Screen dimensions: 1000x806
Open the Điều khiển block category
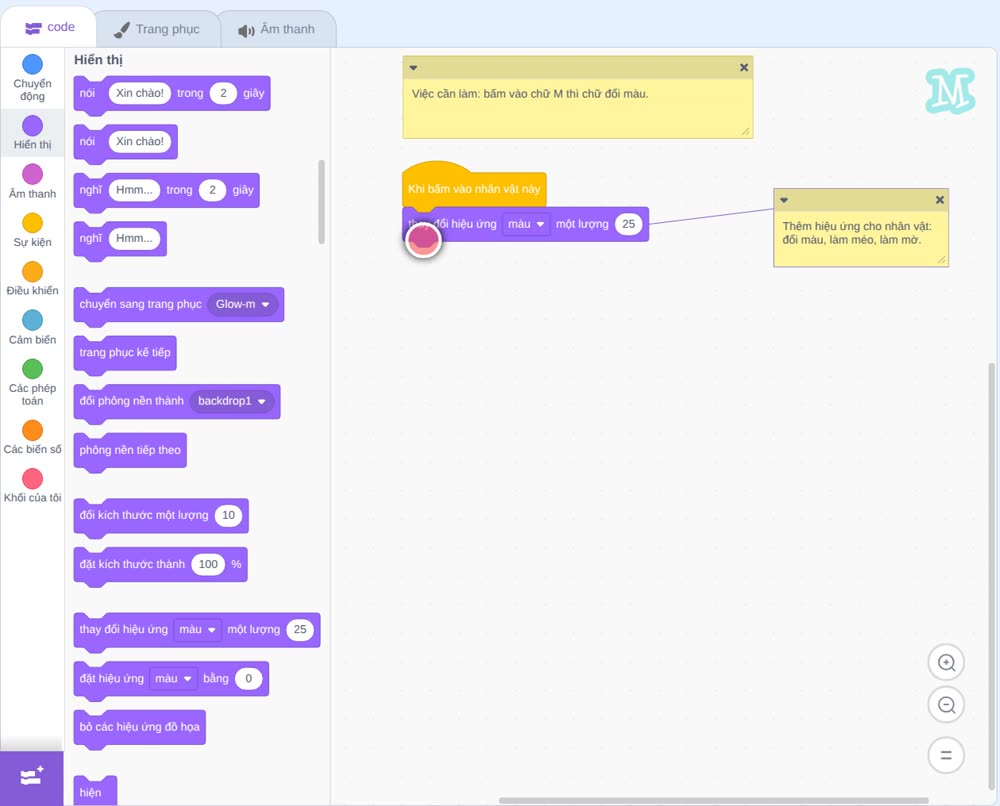tap(33, 279)
